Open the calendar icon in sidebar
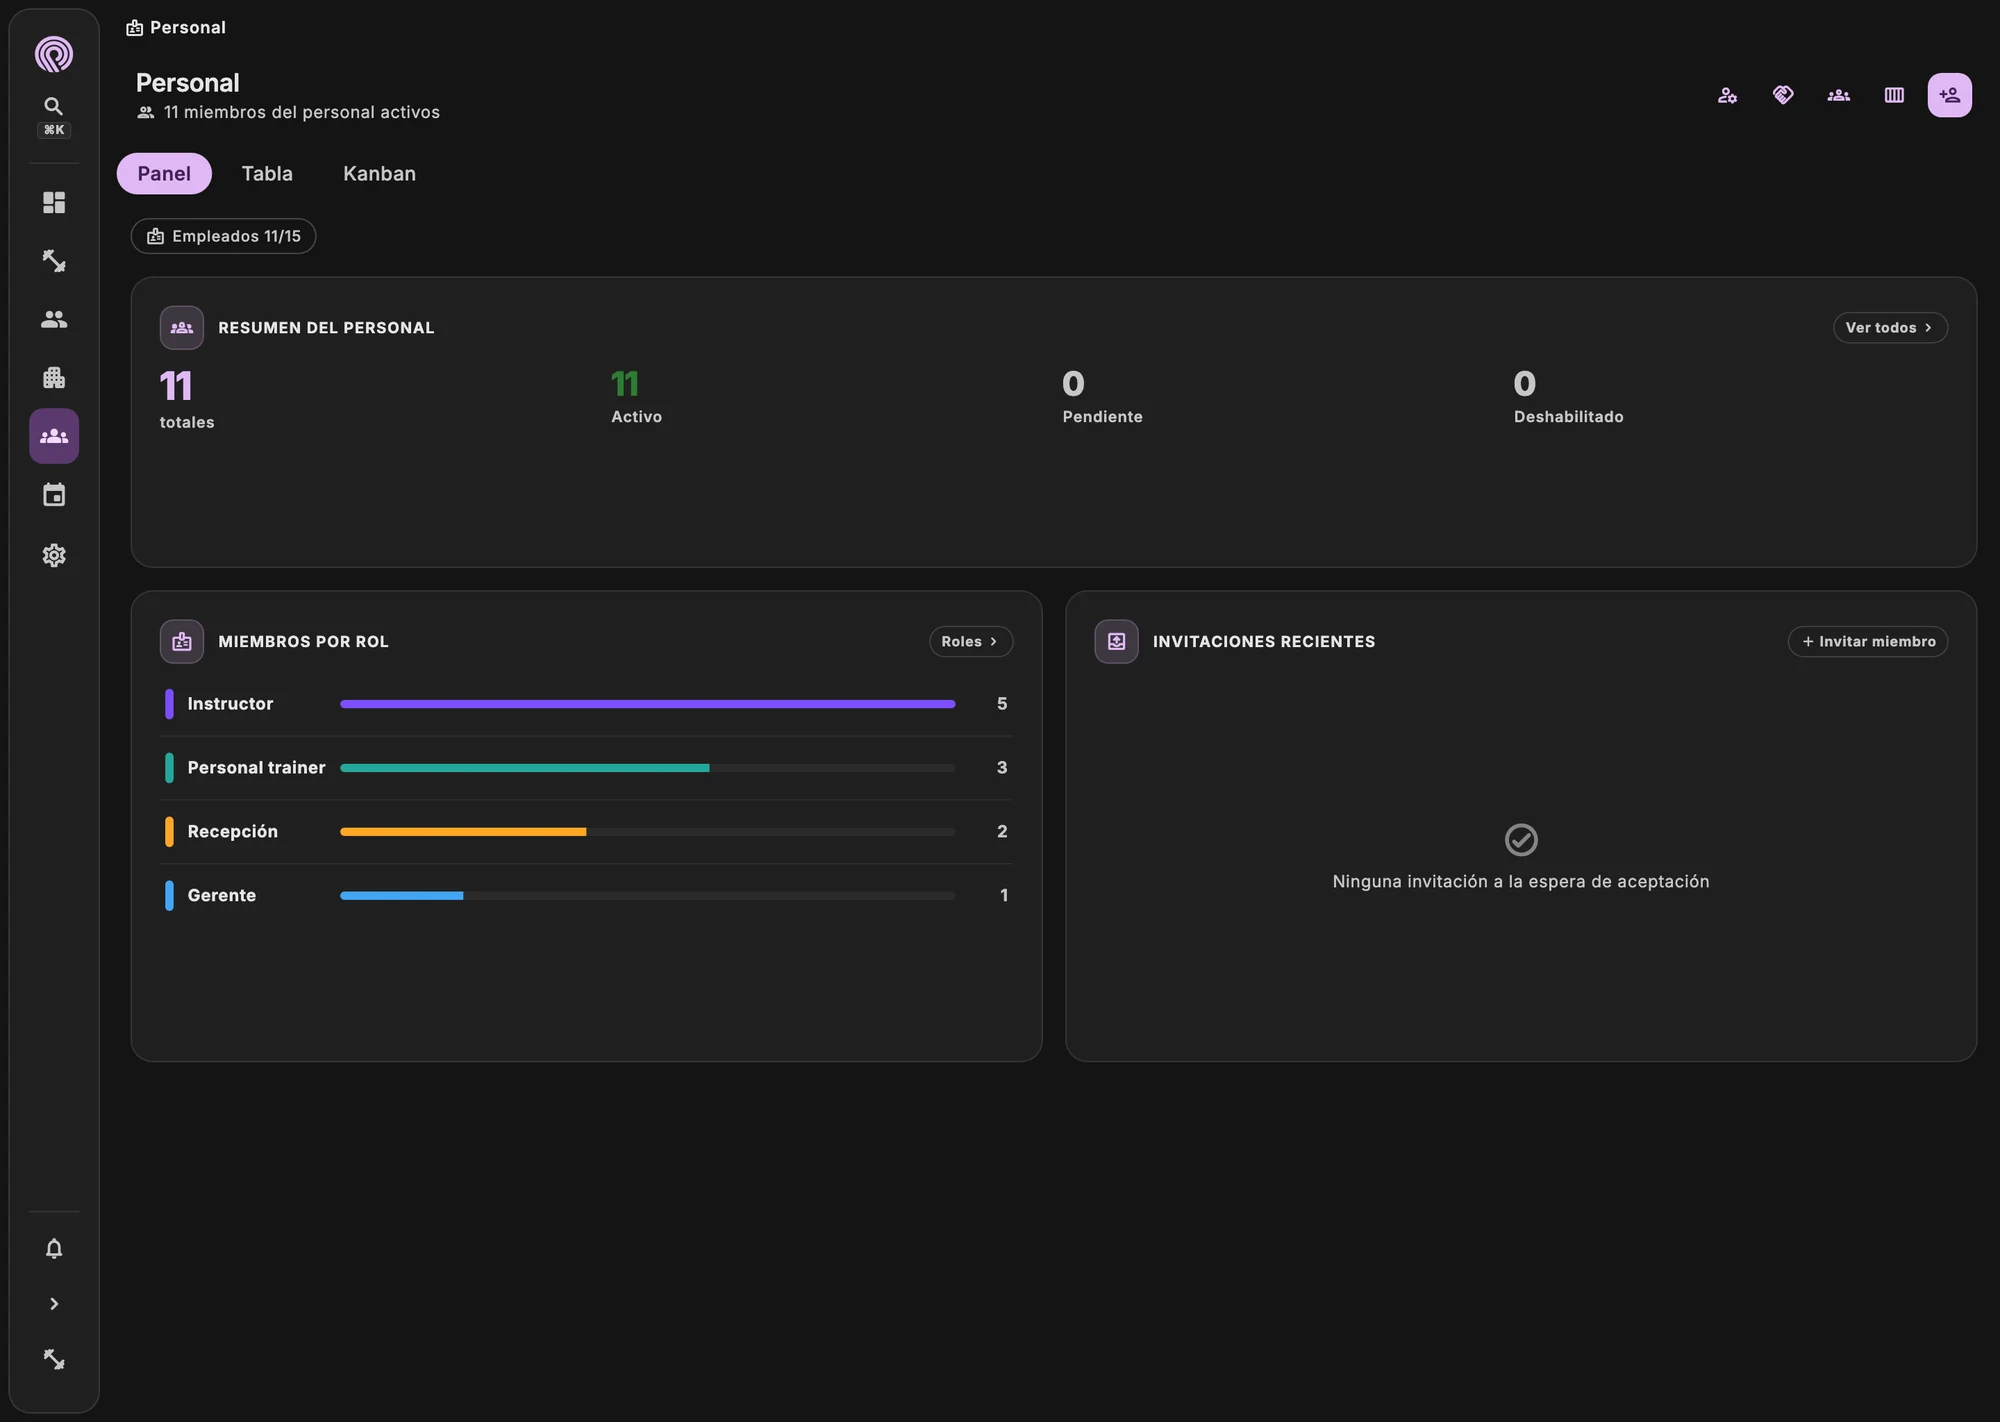The image size is (2000, 1422). 54,495
